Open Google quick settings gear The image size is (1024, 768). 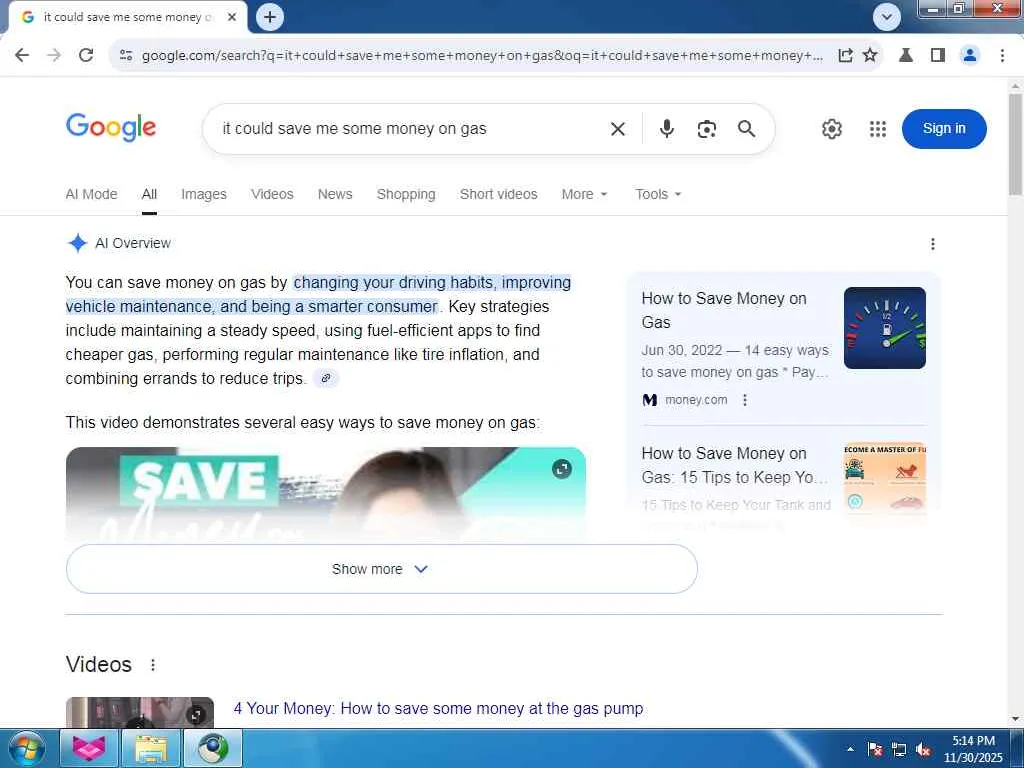[831, 129]
